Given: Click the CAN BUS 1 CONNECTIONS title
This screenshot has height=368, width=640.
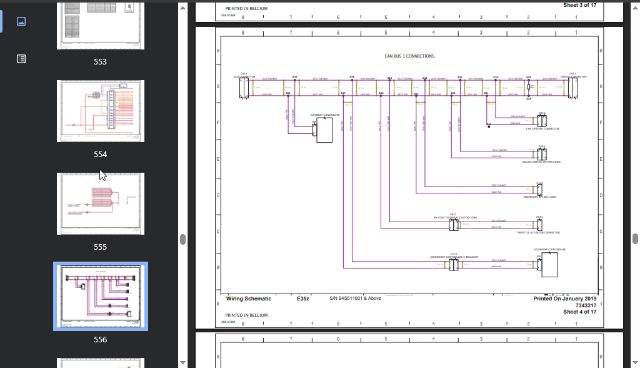Looking at the screenshot, I should pyautogui.click(x=409, y=56).
